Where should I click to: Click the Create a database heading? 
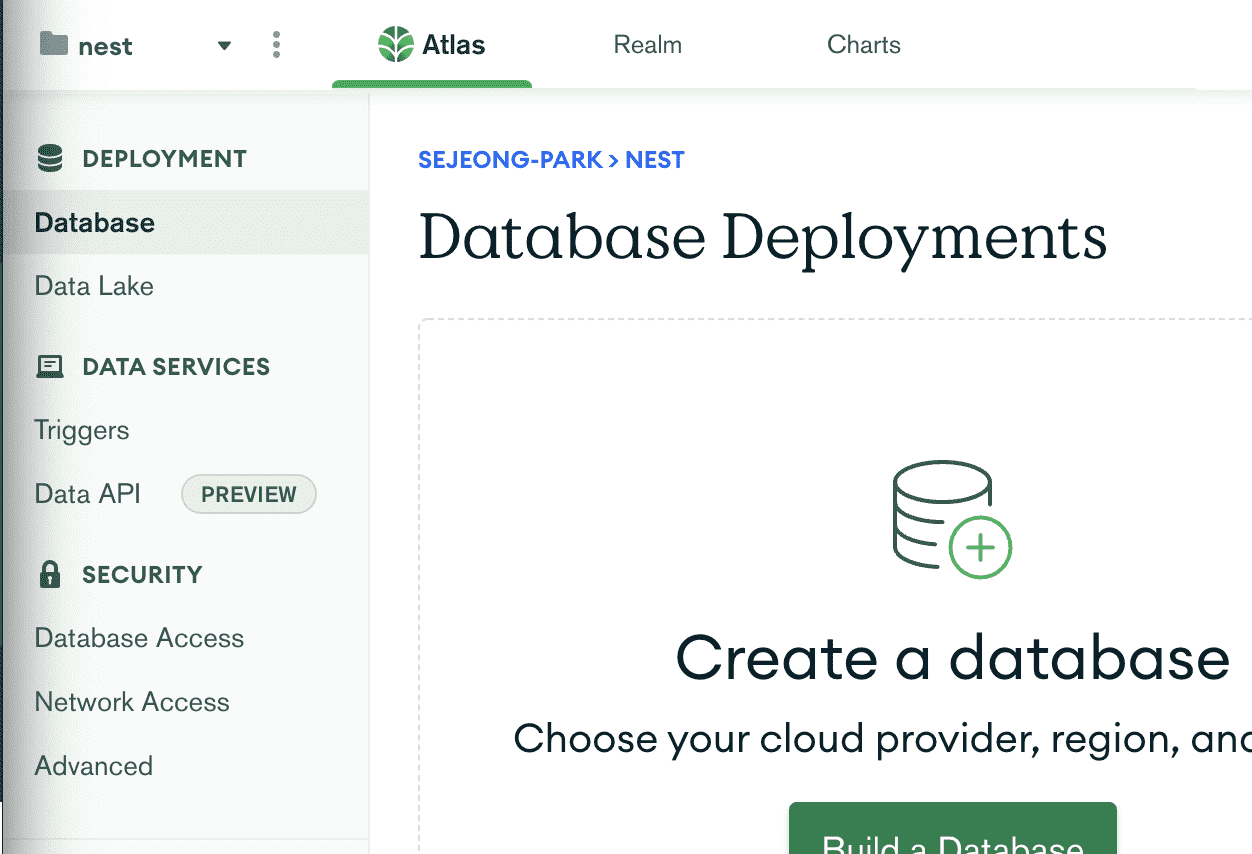point(952,658)
